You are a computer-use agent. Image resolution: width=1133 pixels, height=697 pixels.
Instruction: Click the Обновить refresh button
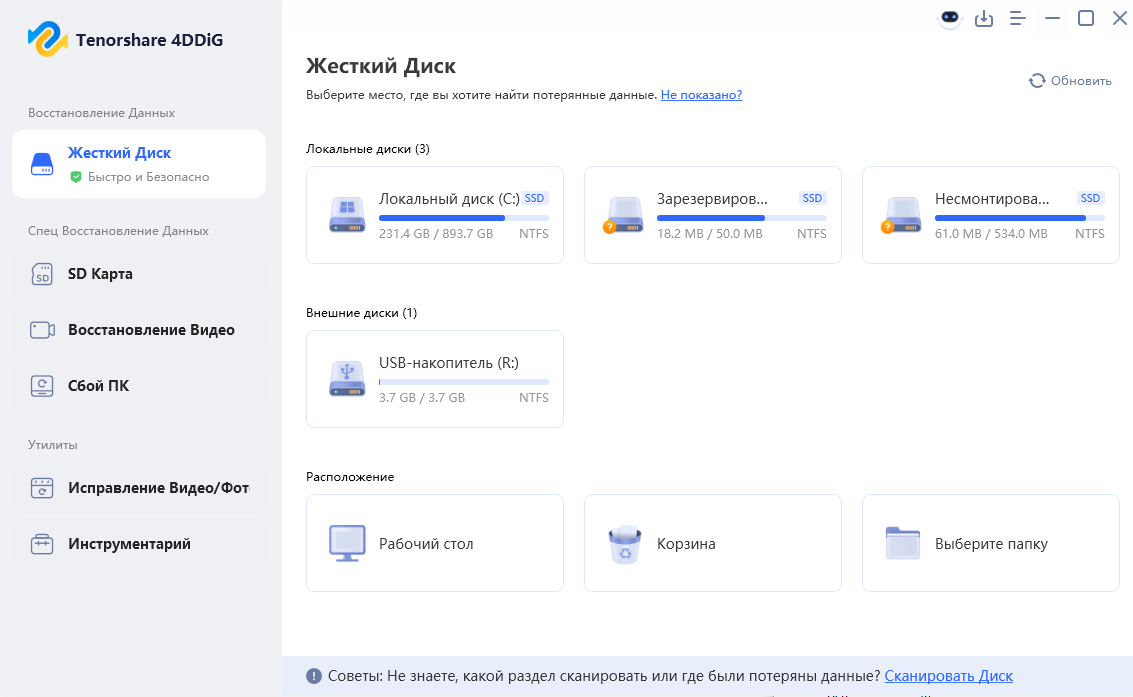(1069, 80)
